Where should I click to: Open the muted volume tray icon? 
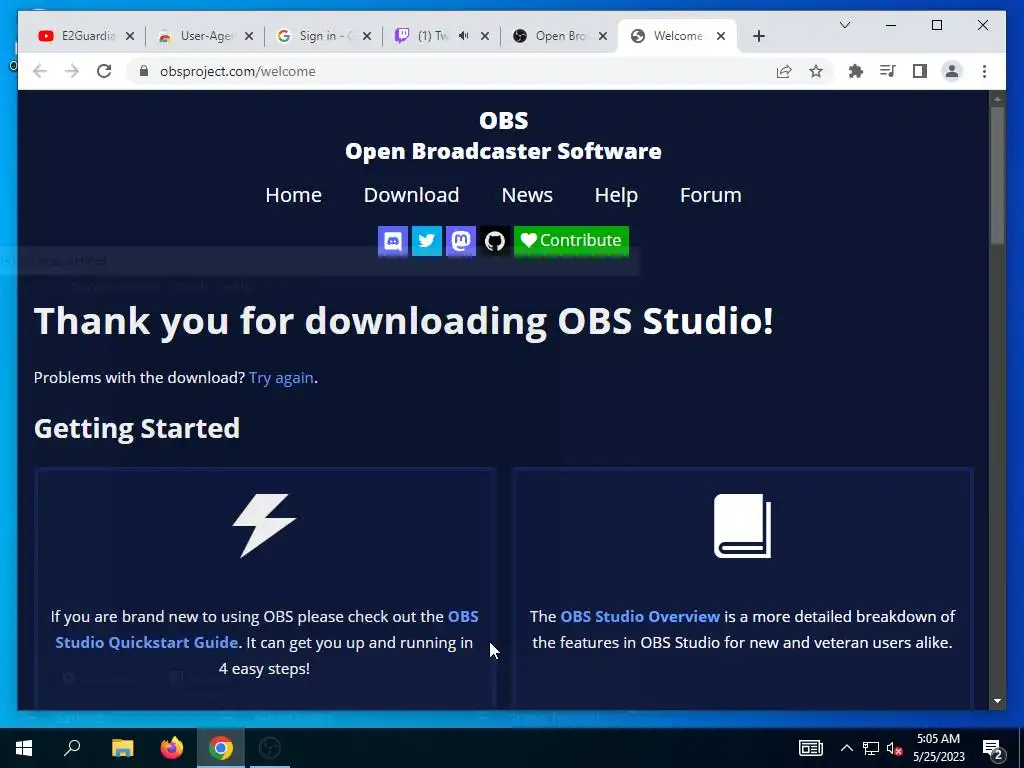click(895, 748)
